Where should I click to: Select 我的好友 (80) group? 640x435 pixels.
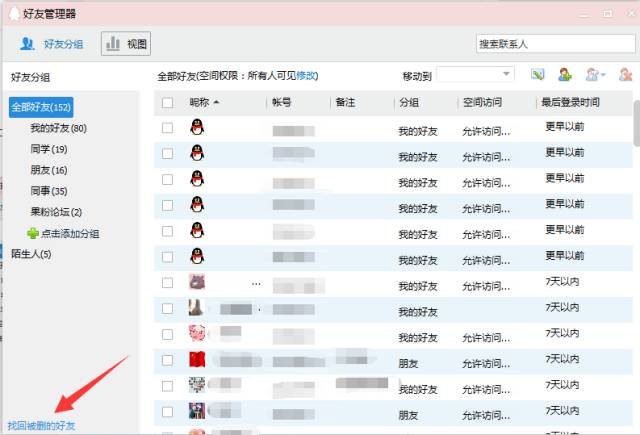[x=58, y=128]
